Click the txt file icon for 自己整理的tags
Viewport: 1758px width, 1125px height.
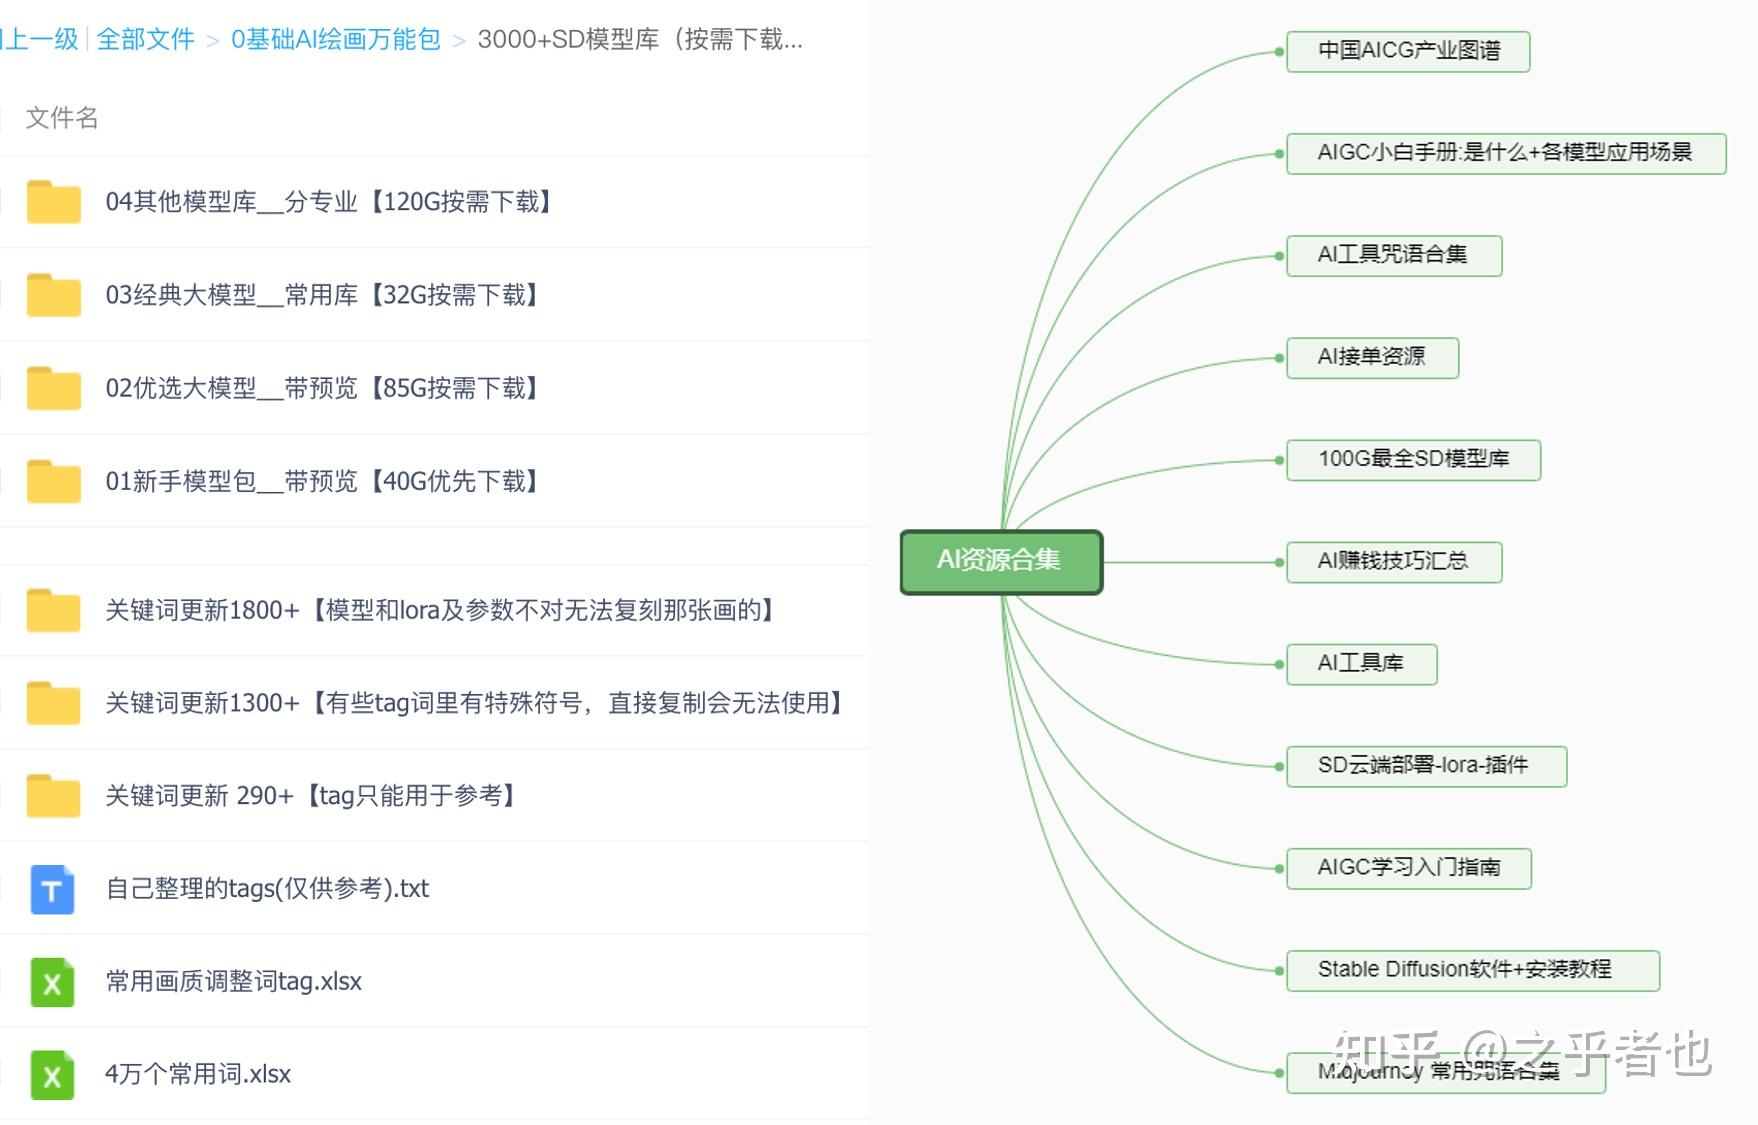(53, 889)
